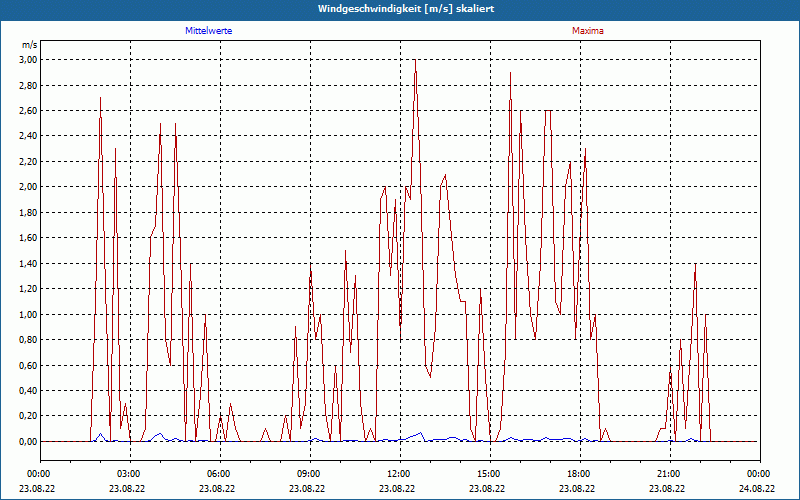Click the 0,60 y-axis value

click(x=29, y=365)
